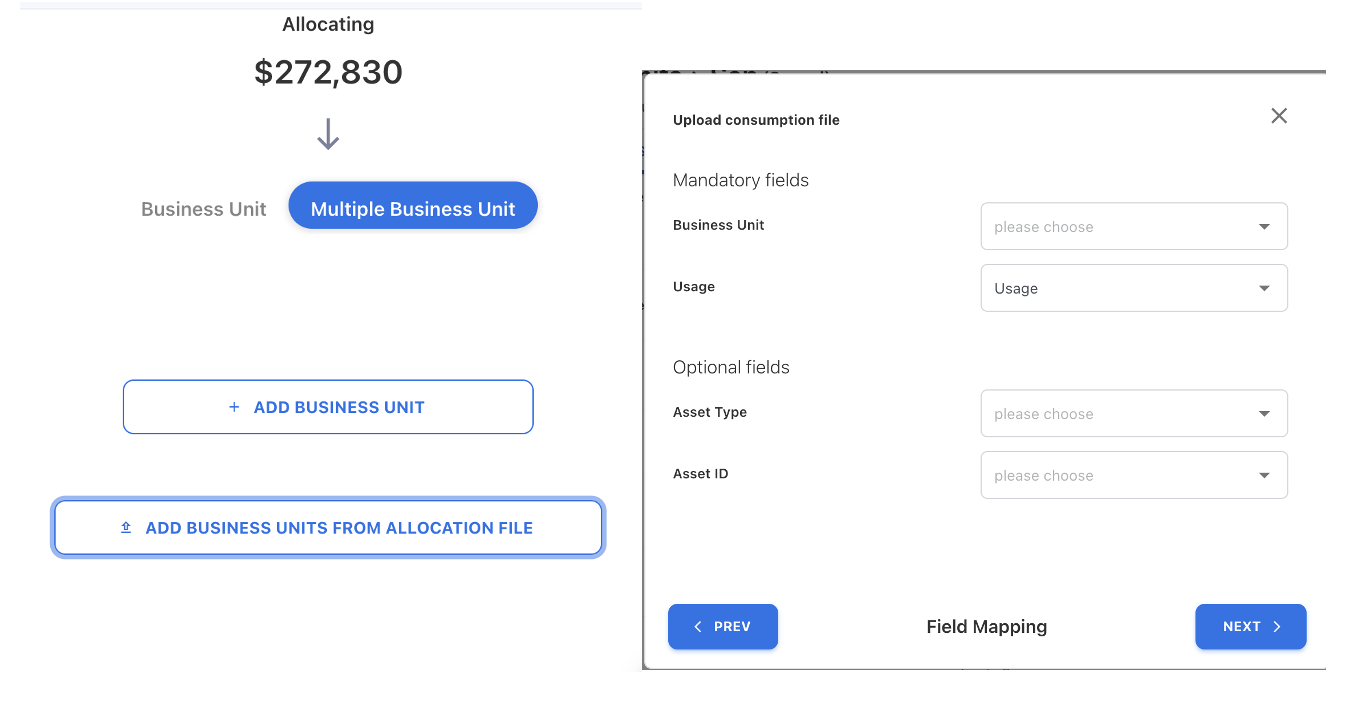The width and height of the screenshot is (1362, 706).
Task: Click the left chevron icon on PREV
Action: pyautogui.click(x=698, y=627)
